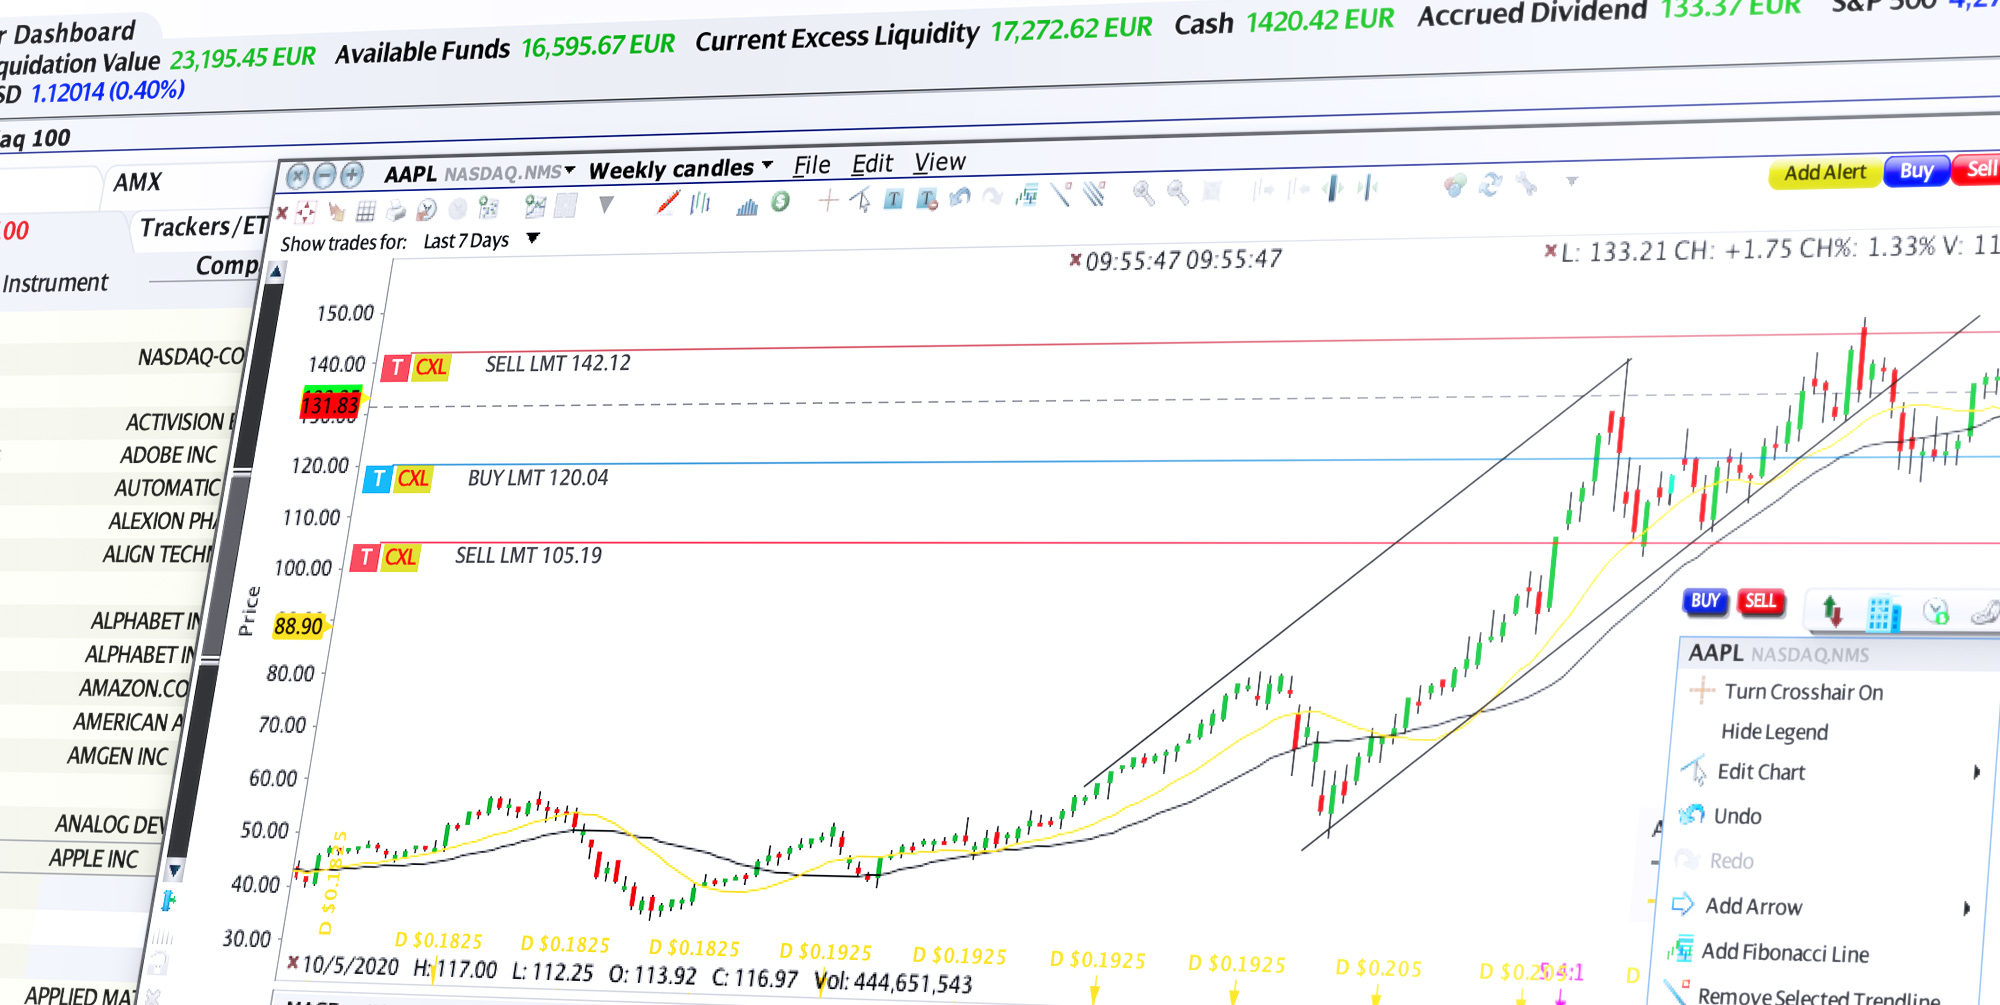Click the red X icon in chart toolbar

pos(283,213)
